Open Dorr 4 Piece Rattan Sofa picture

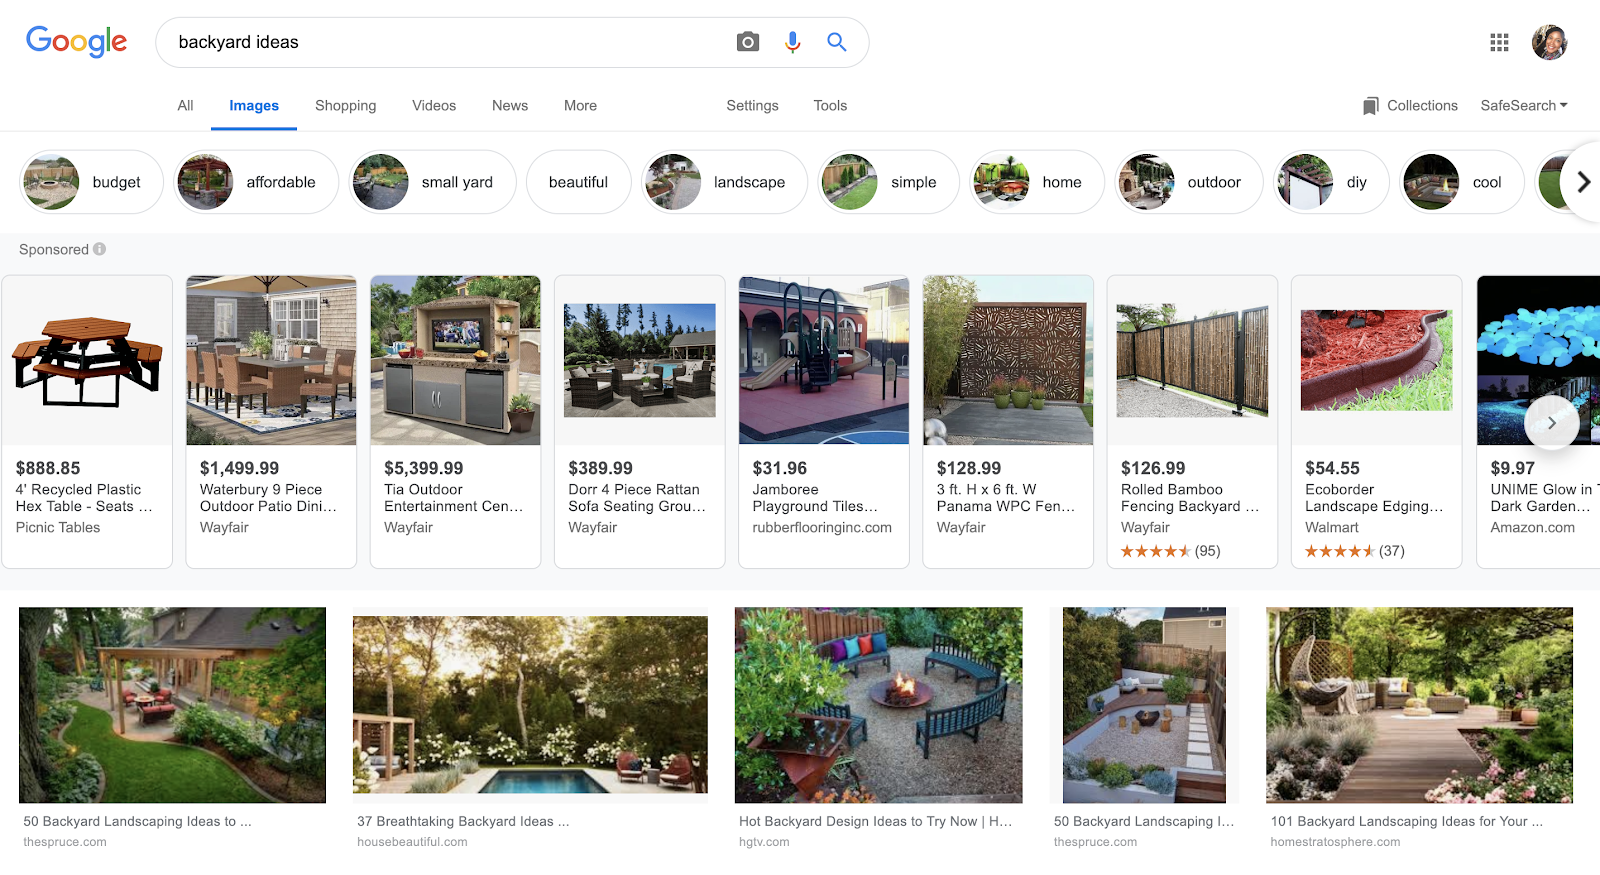[x=640, y=360]
